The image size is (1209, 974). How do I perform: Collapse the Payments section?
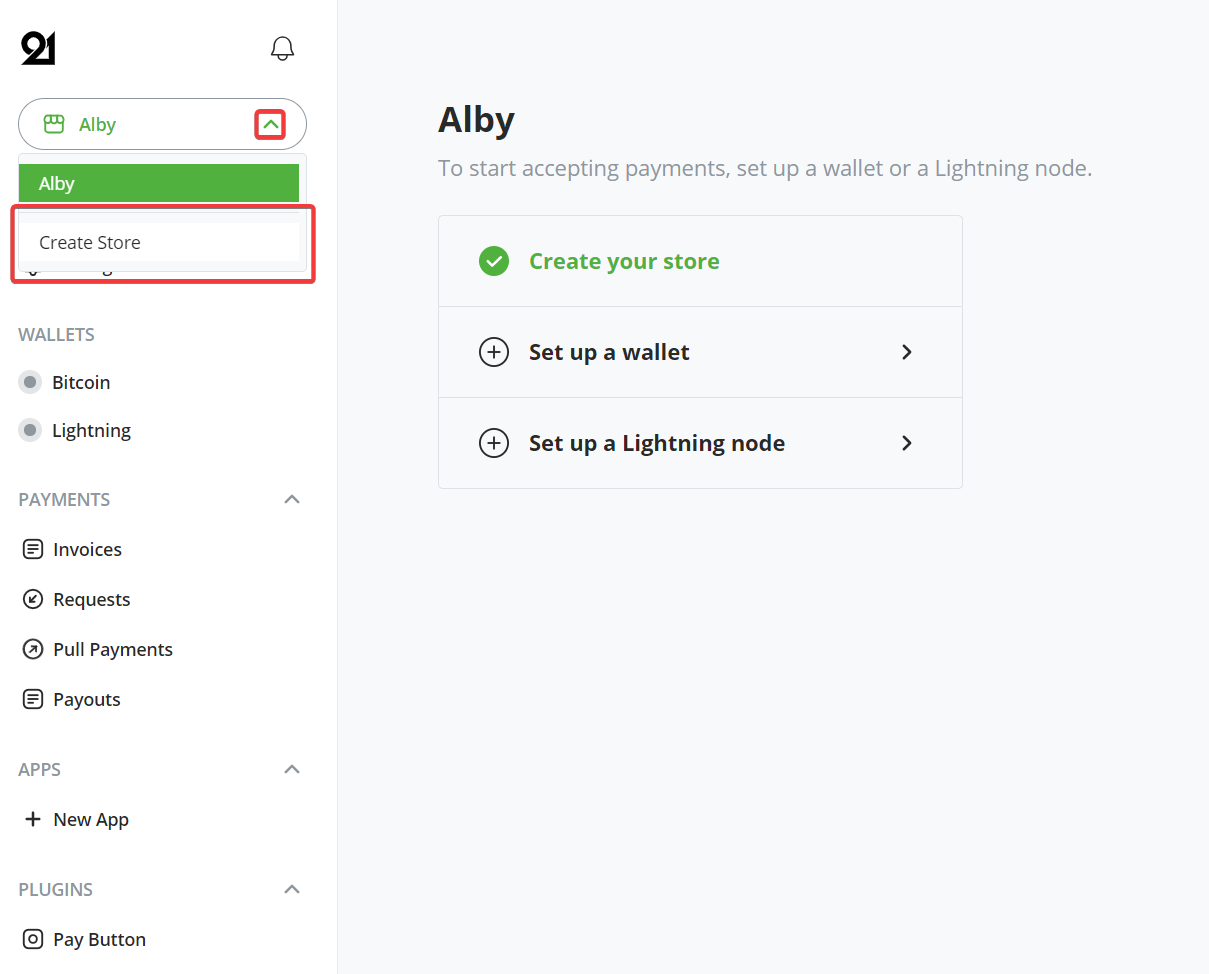[x=292, y=499]
